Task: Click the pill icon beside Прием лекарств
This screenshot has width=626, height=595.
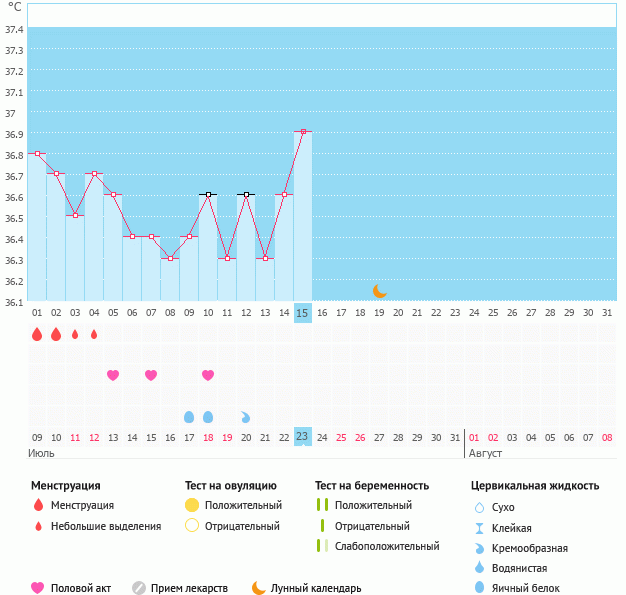Action: pos(139,588)
